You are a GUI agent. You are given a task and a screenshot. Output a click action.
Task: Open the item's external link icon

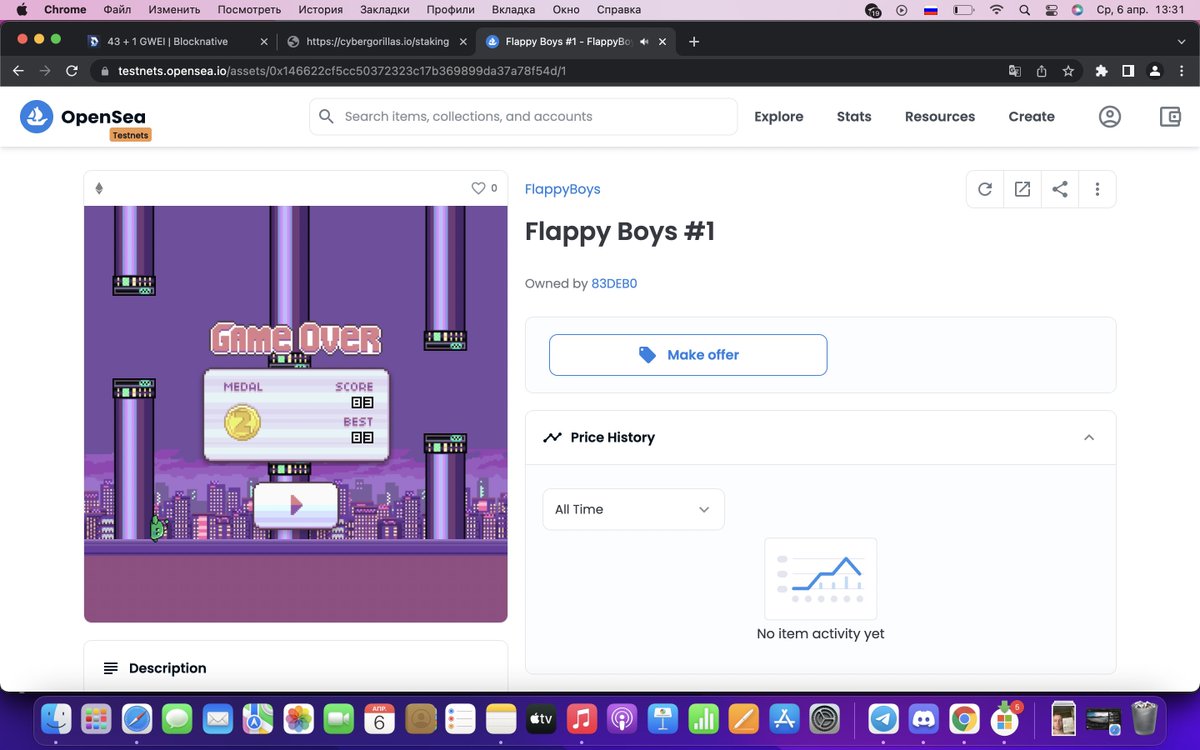(1022, 189)
